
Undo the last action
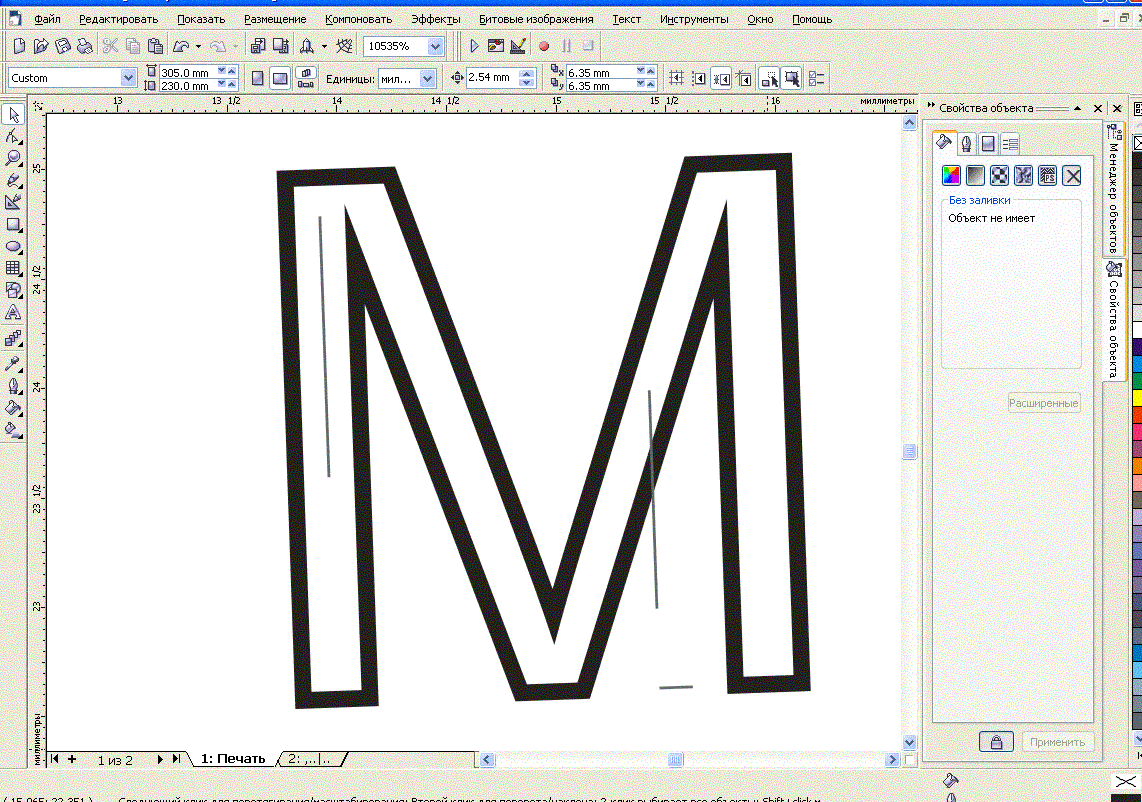[x=181, y=46]
